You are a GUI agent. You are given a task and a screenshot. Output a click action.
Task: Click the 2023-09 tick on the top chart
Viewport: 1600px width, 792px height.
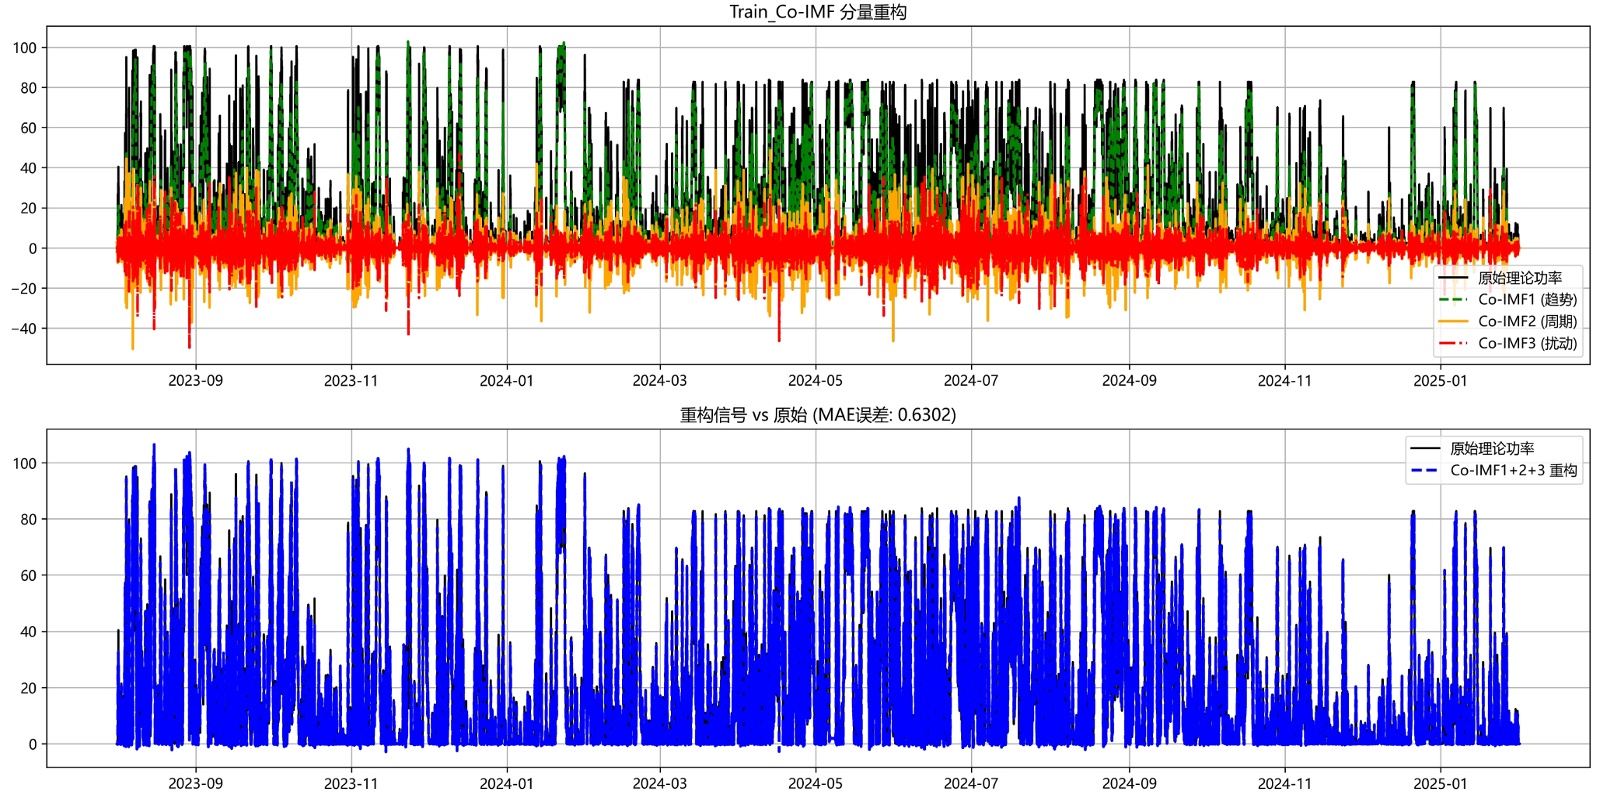tap(195, 381)
